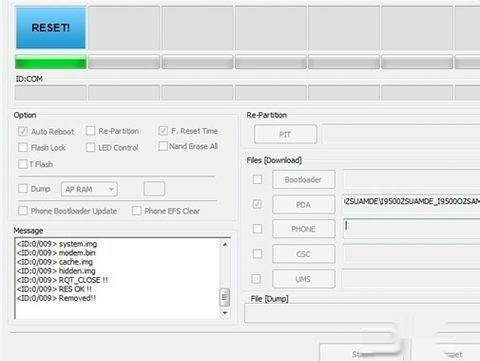Select the PDA file button

[304, 204]
